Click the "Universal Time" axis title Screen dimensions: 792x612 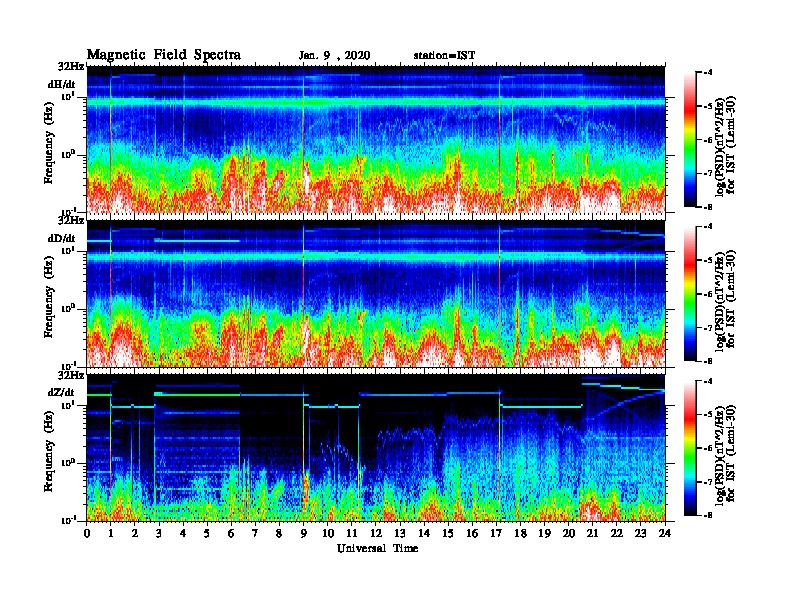378,548
